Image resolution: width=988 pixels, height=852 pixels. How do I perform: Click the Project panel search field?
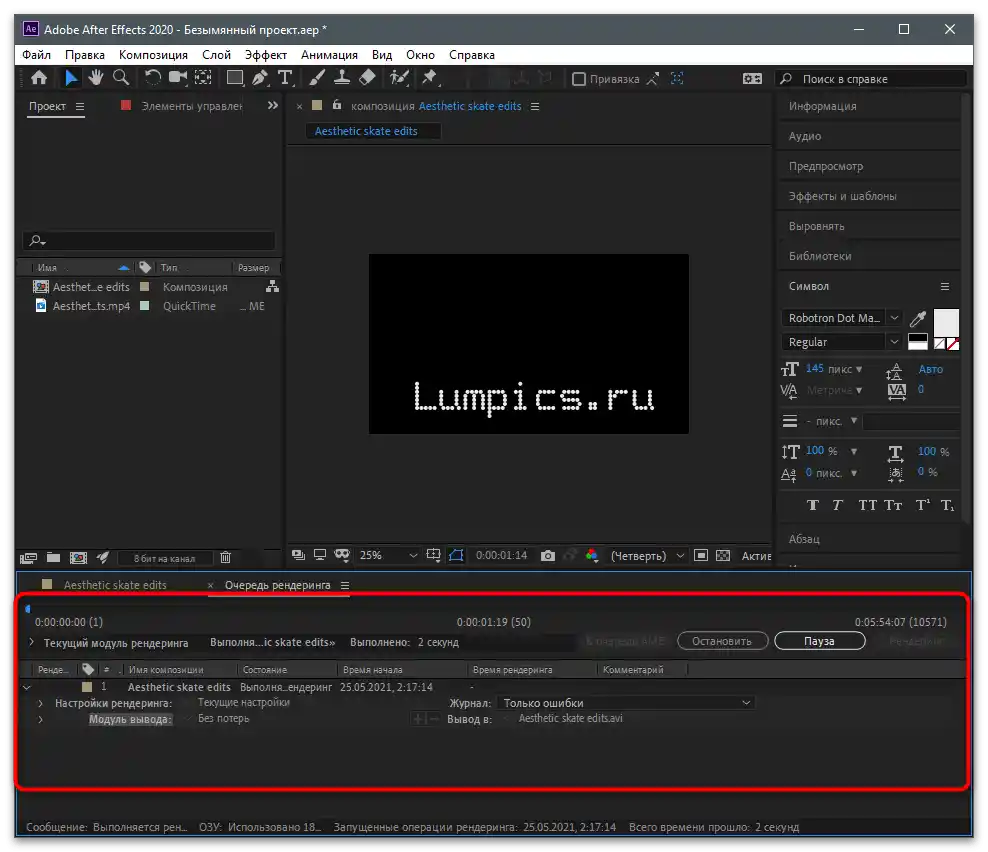click(149, 240)
